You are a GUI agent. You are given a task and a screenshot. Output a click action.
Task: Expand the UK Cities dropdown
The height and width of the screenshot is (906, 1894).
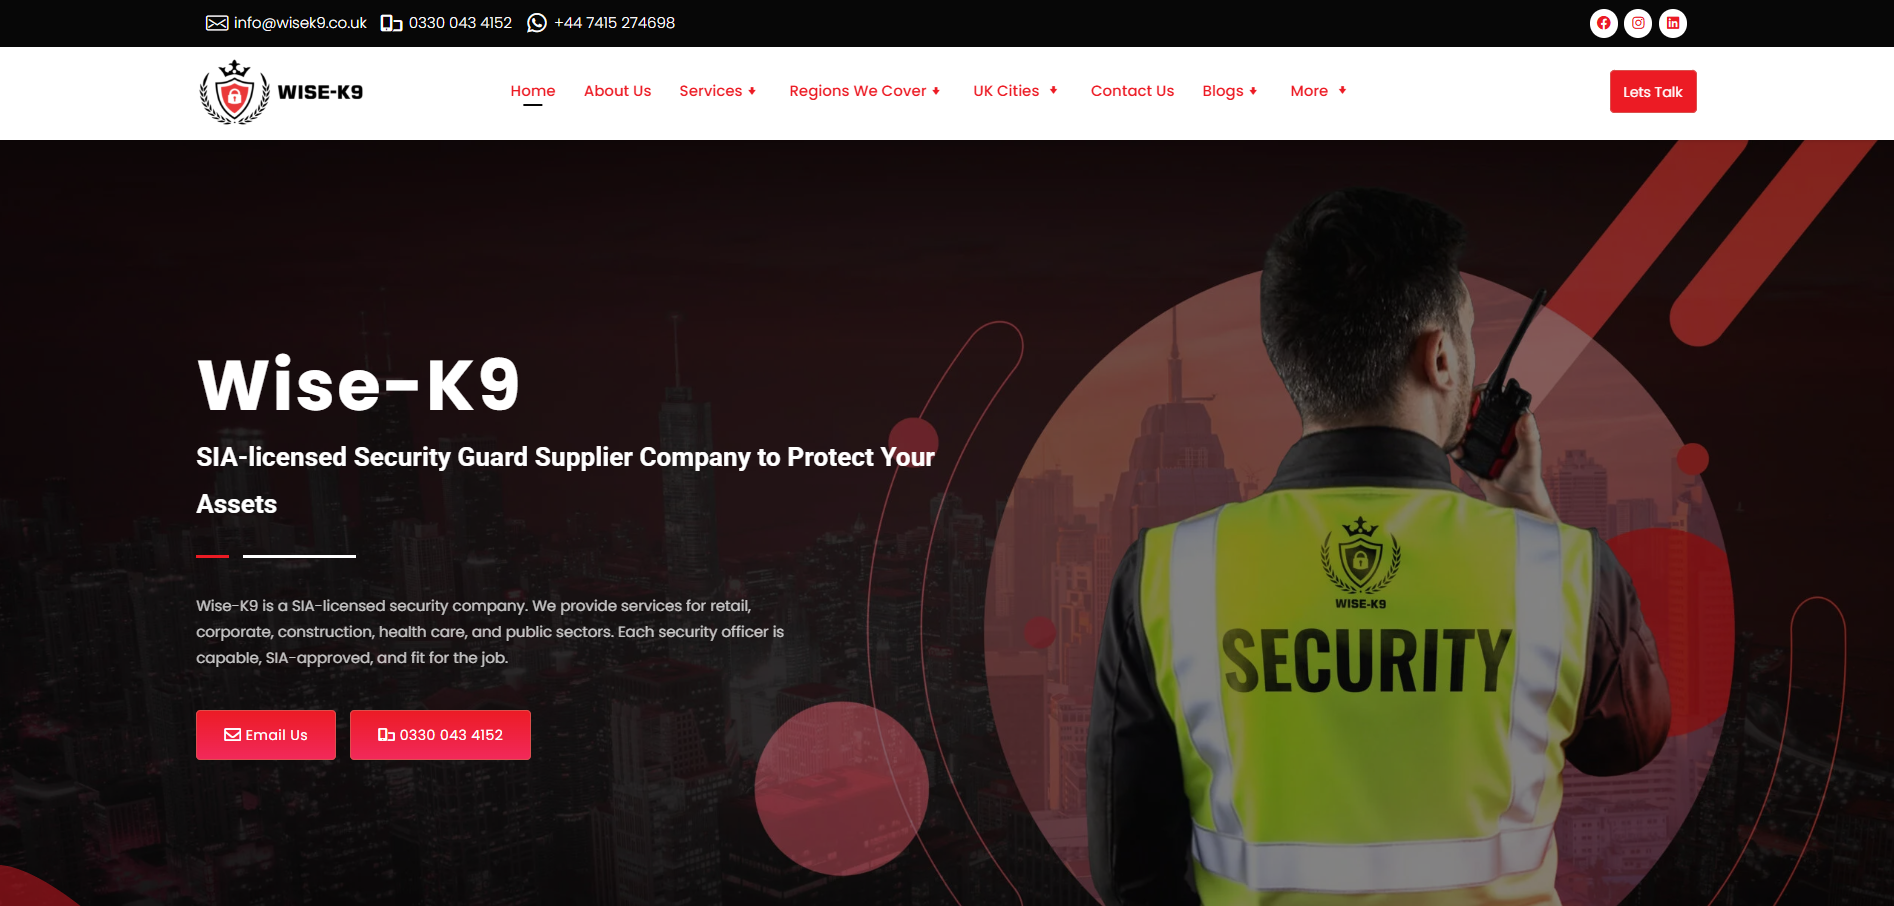point(1015,91)
